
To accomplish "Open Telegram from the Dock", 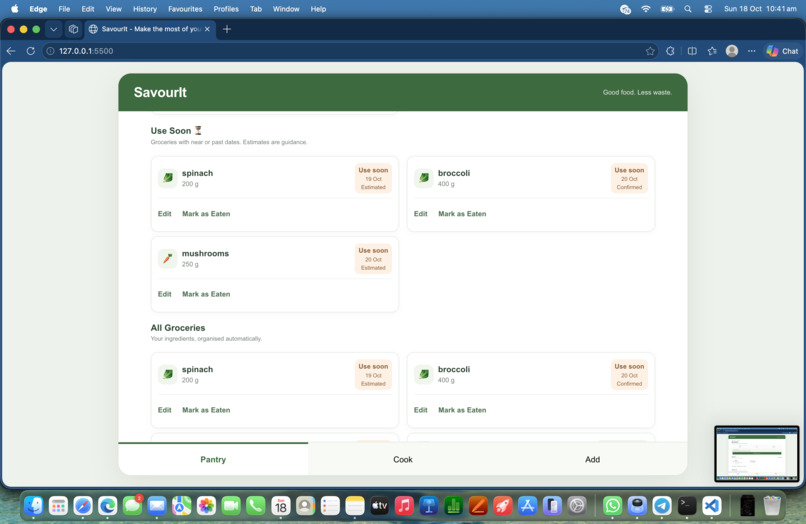I will pos(662,506).
